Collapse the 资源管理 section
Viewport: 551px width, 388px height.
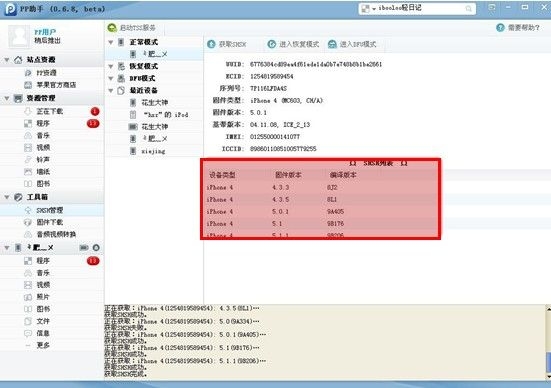pyautogui.click(x=7, y=98)
